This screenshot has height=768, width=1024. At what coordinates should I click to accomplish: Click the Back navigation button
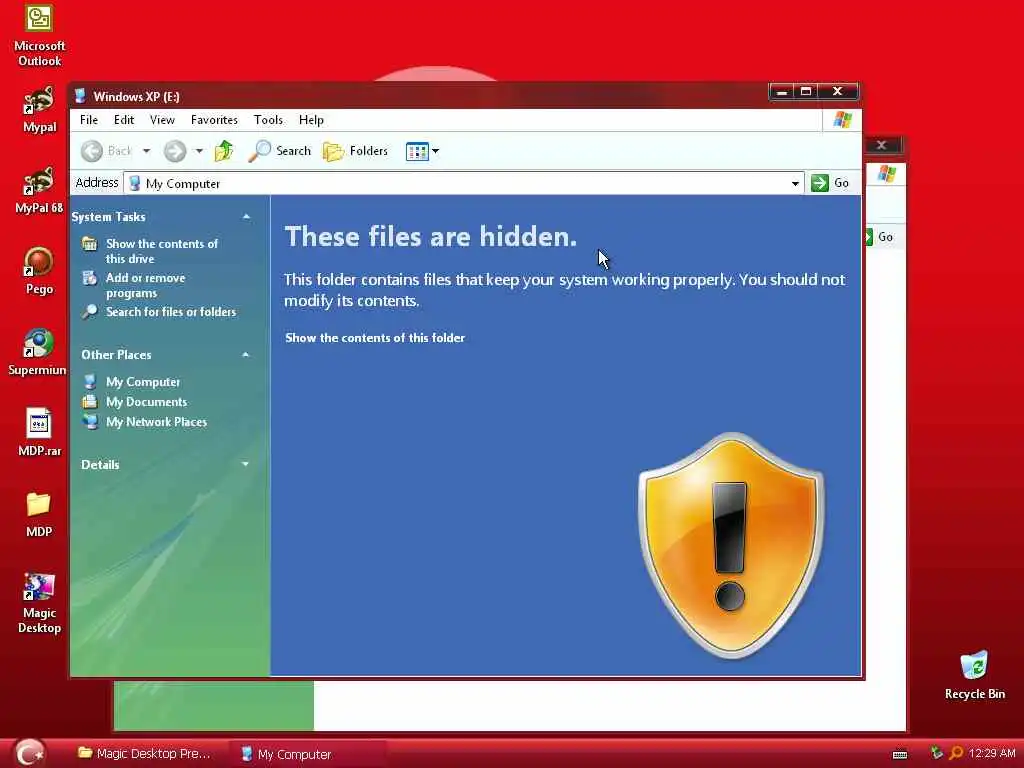pos(106,151)
